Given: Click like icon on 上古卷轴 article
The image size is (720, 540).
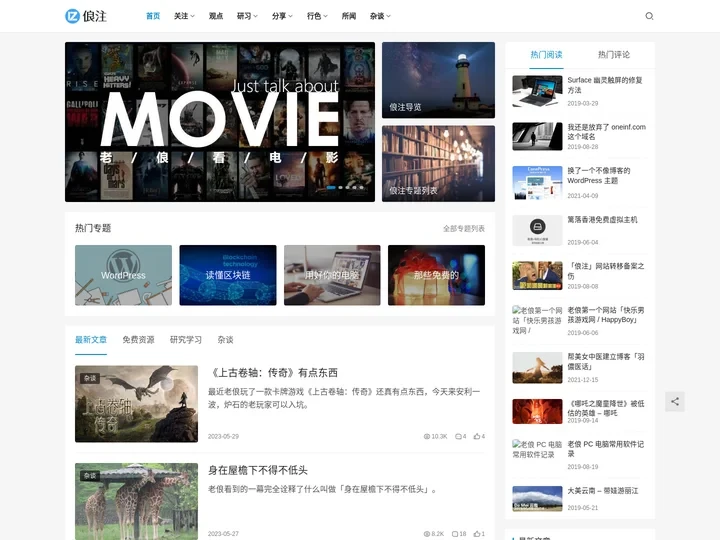Looking at the screenshot, I should (477, 436).
